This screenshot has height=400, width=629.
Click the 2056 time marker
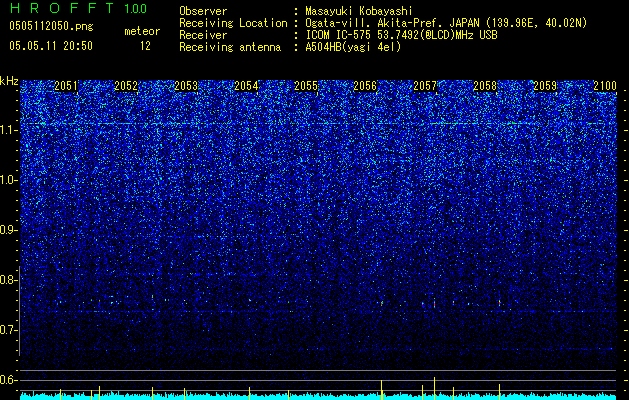pos(365,86)
